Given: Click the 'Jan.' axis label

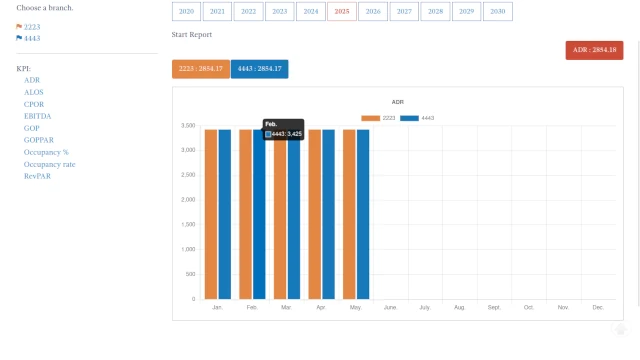Looking at the screenshot, I should click(218, 307).
